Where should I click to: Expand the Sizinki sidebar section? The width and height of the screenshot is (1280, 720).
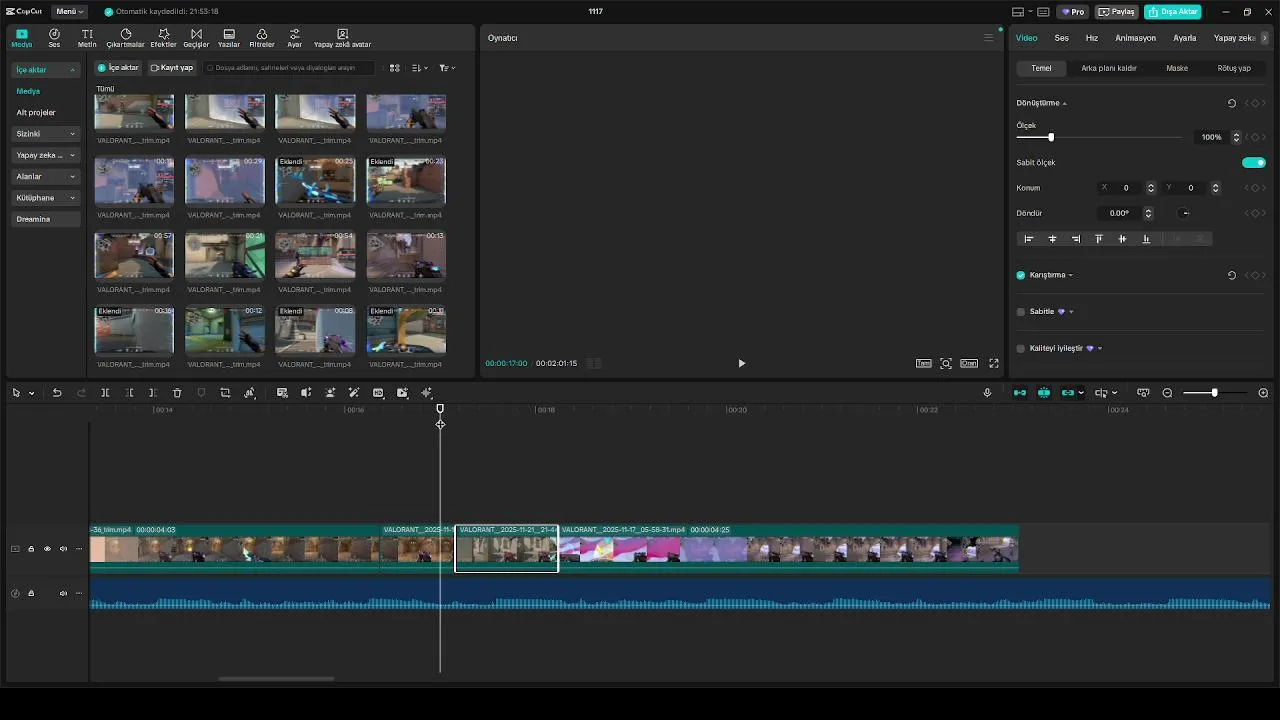(x=46, y=134)
